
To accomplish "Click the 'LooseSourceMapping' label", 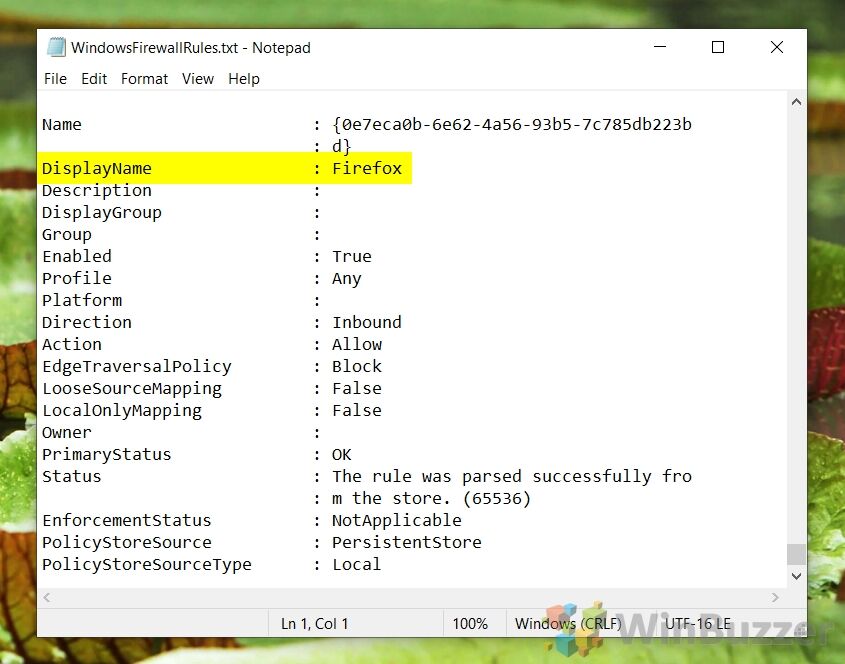I will pos(132,389).
